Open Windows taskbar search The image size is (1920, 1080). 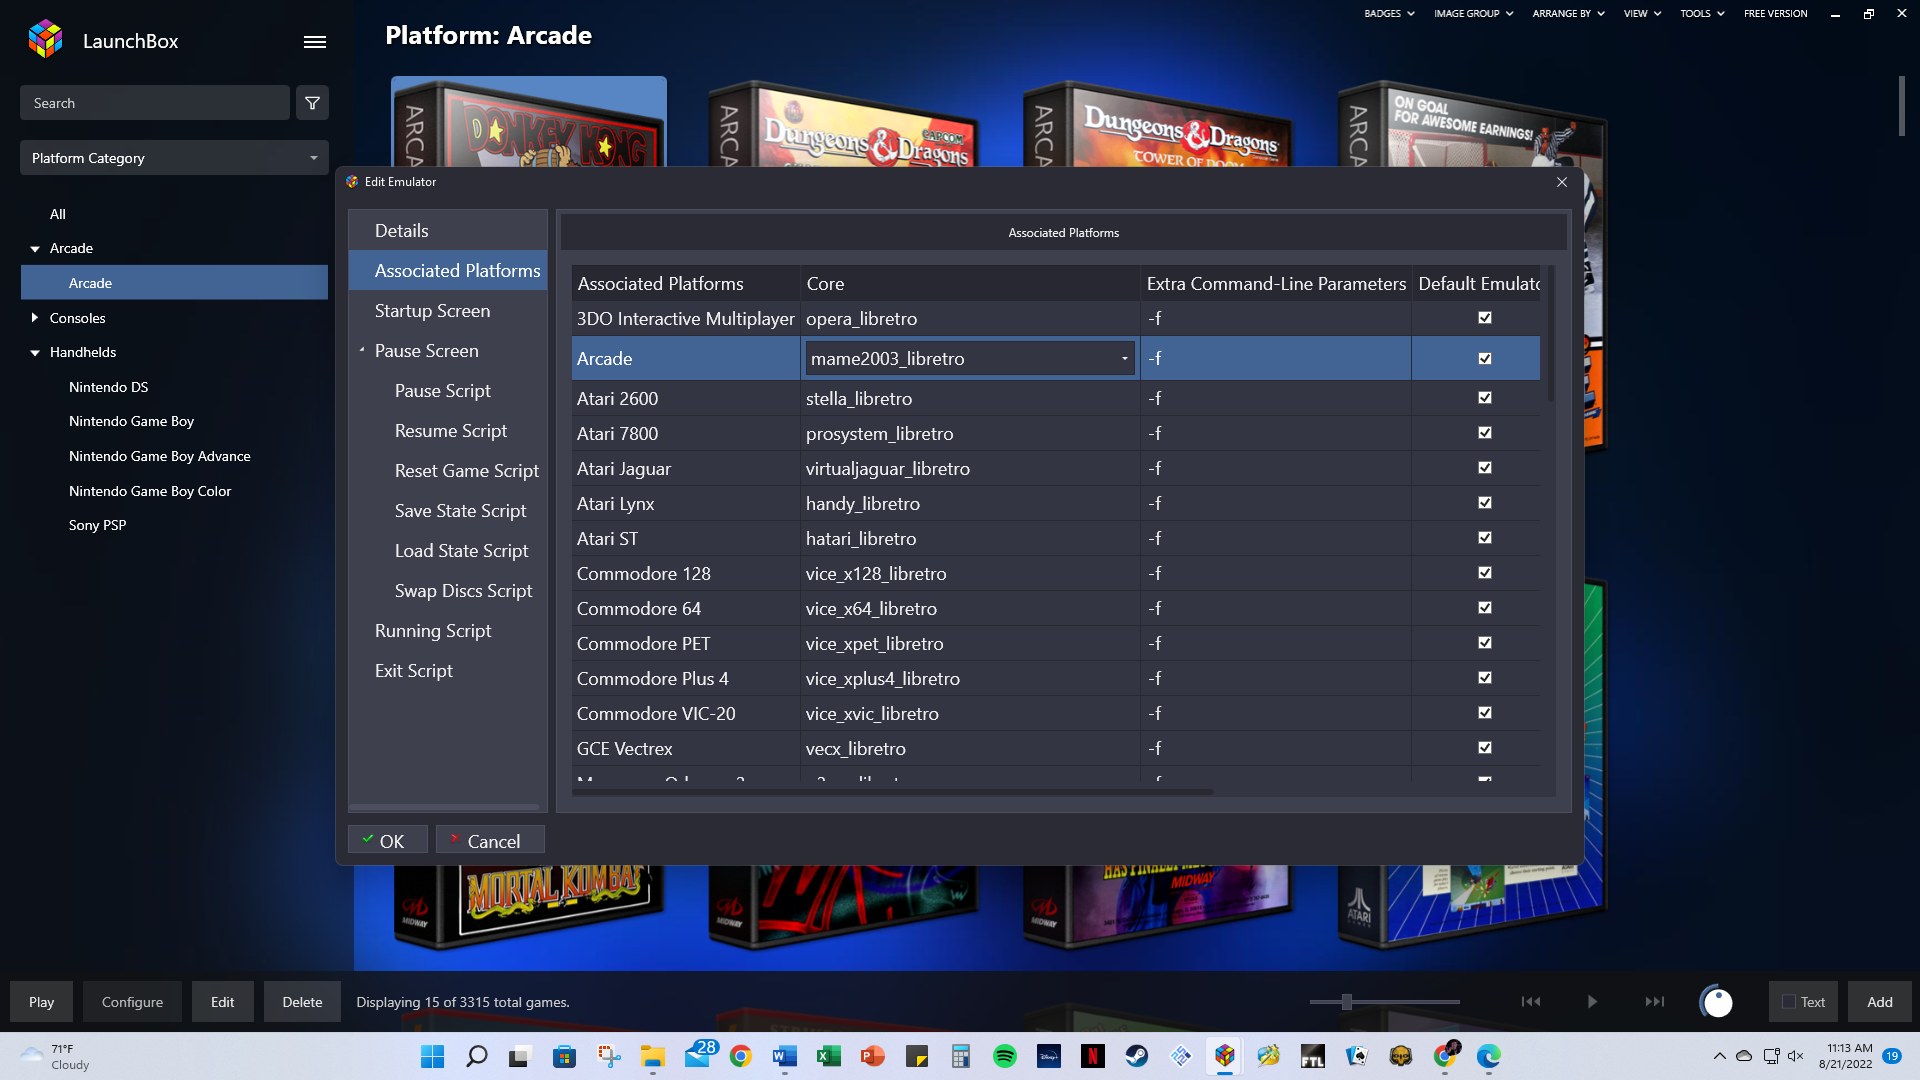click(476, 1056)
